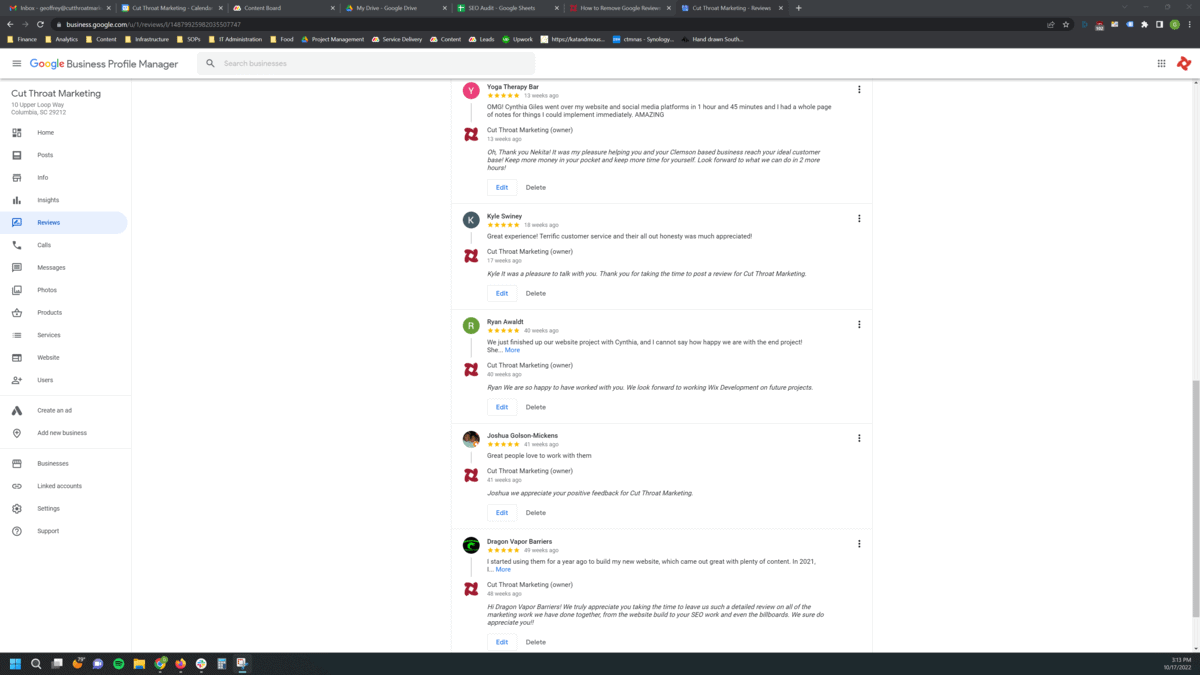The width and height of the screenshot is (1200, 675).
Task: Open a new browser tab
Action: tap(798, 8)
